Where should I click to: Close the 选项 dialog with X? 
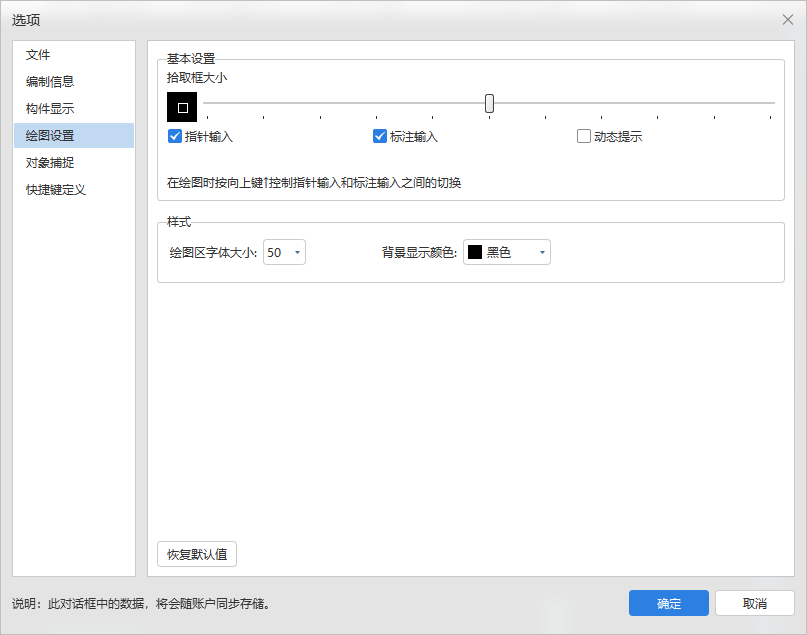[787, 19]
